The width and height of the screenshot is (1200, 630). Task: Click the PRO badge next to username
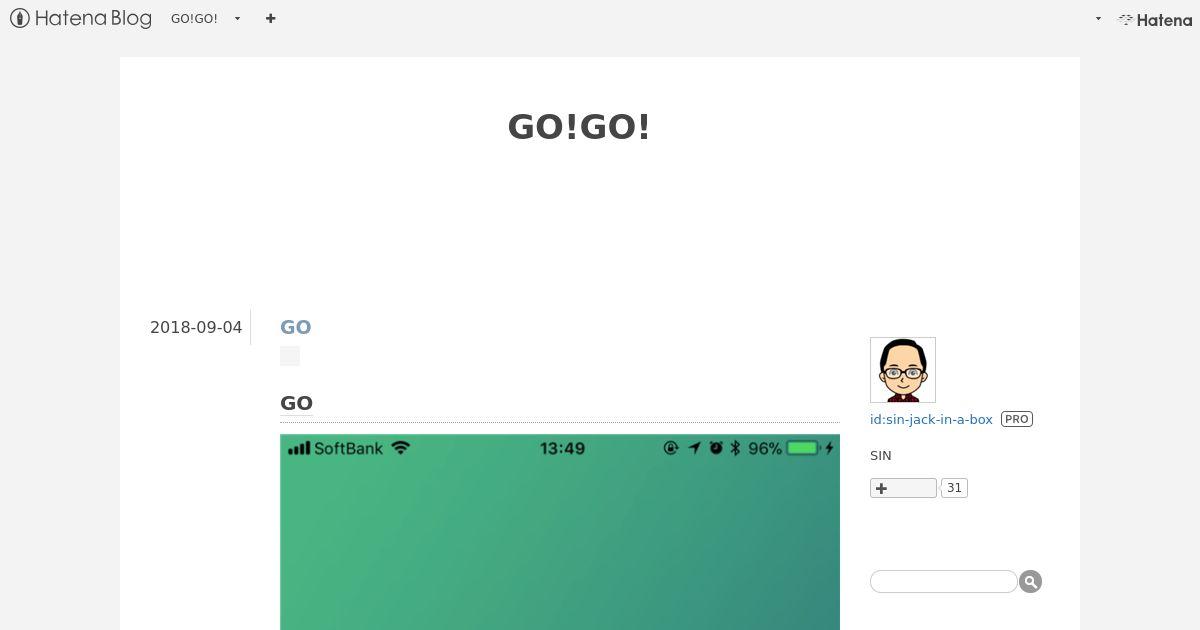1017,419
